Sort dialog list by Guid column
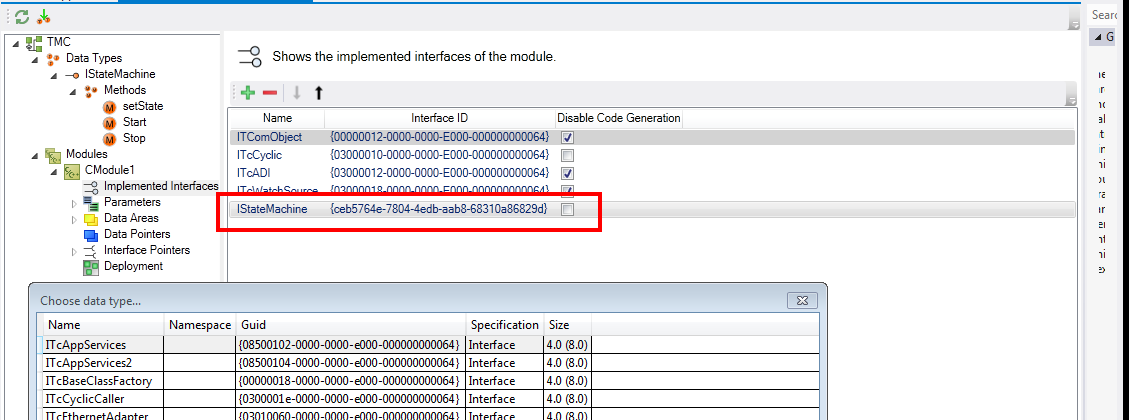 (x=351, y=325)
